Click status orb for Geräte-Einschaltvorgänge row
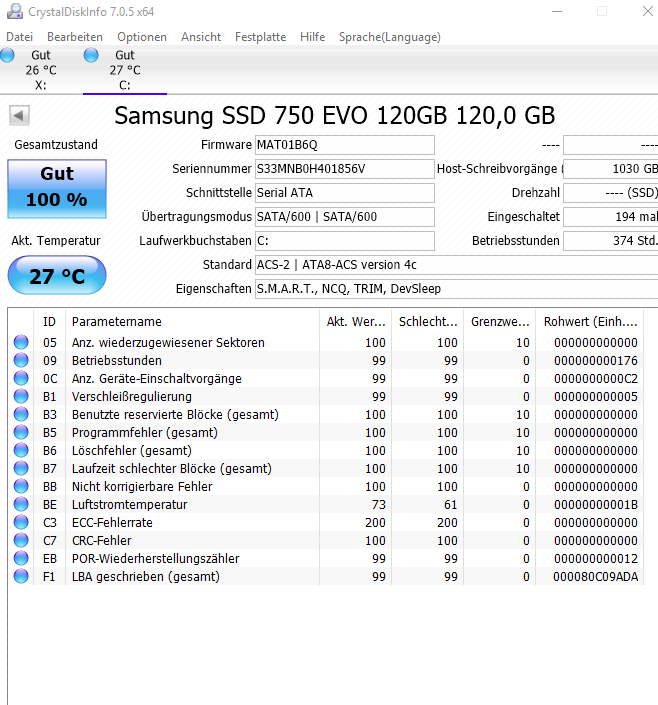The image size is (658, 705). click(21, 378)
